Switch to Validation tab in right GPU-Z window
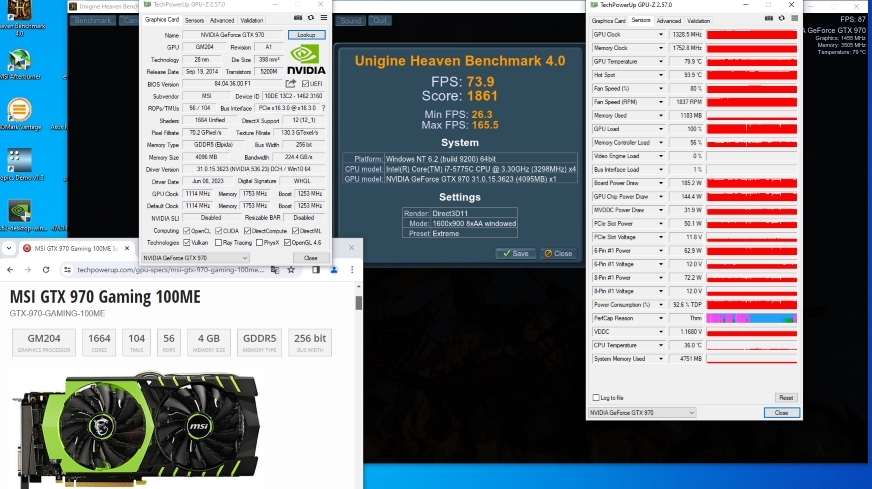This screenshot has height=489, width=872. (698, 21)
